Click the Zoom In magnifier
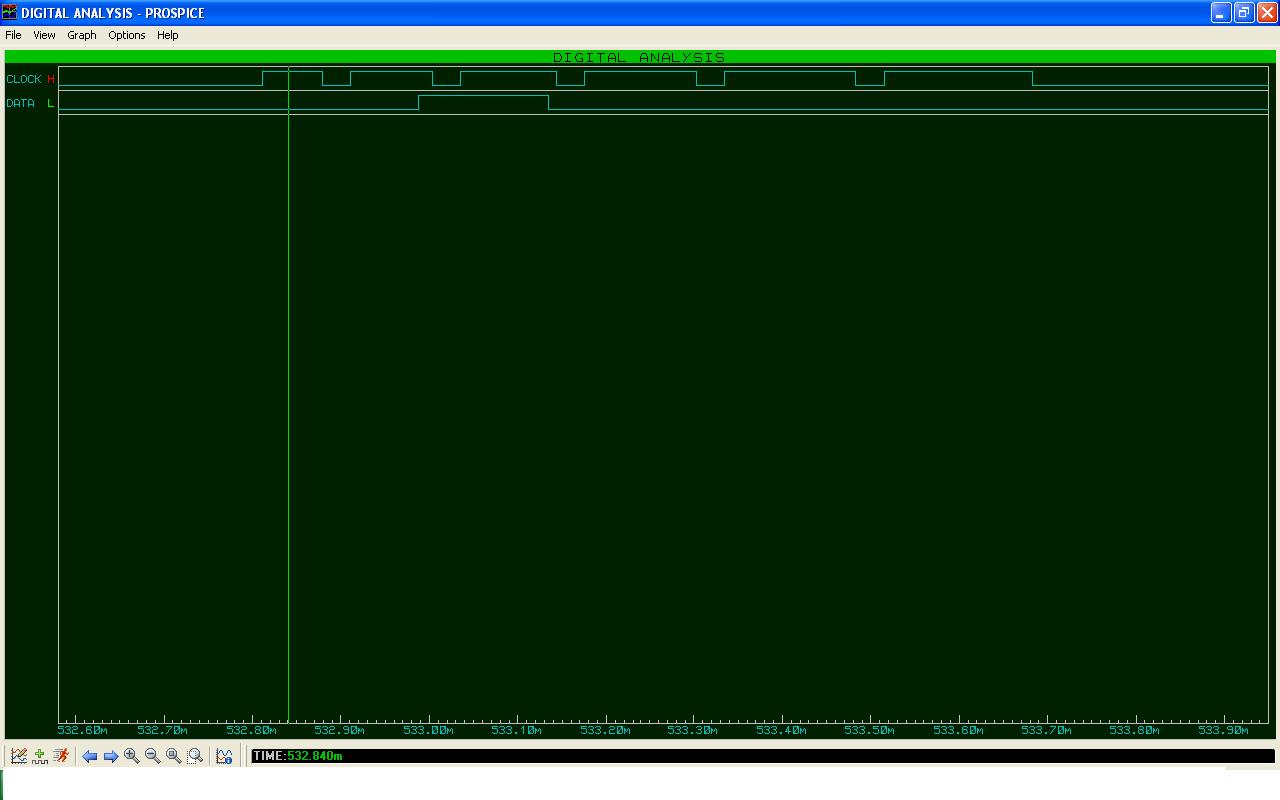The image size is (1280, 800). [x=131, y=756]
